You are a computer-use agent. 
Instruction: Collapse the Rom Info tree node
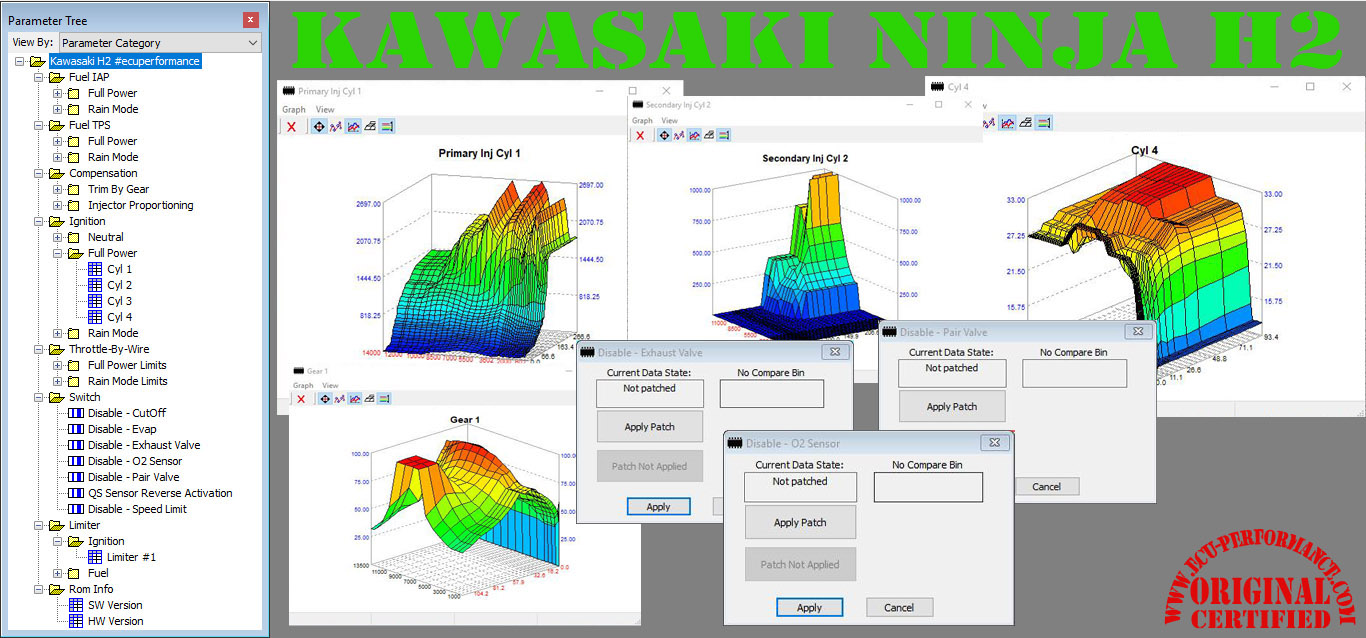[38, 589]
